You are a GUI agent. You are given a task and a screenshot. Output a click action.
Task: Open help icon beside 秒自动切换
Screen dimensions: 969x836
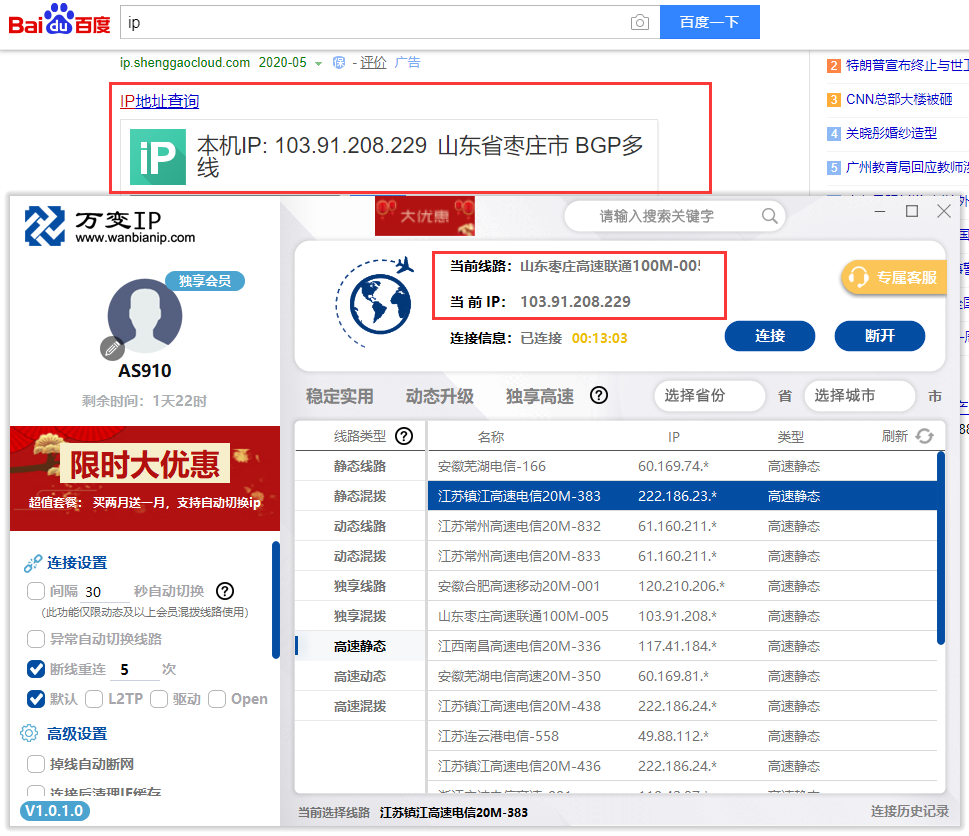[225, 591]
